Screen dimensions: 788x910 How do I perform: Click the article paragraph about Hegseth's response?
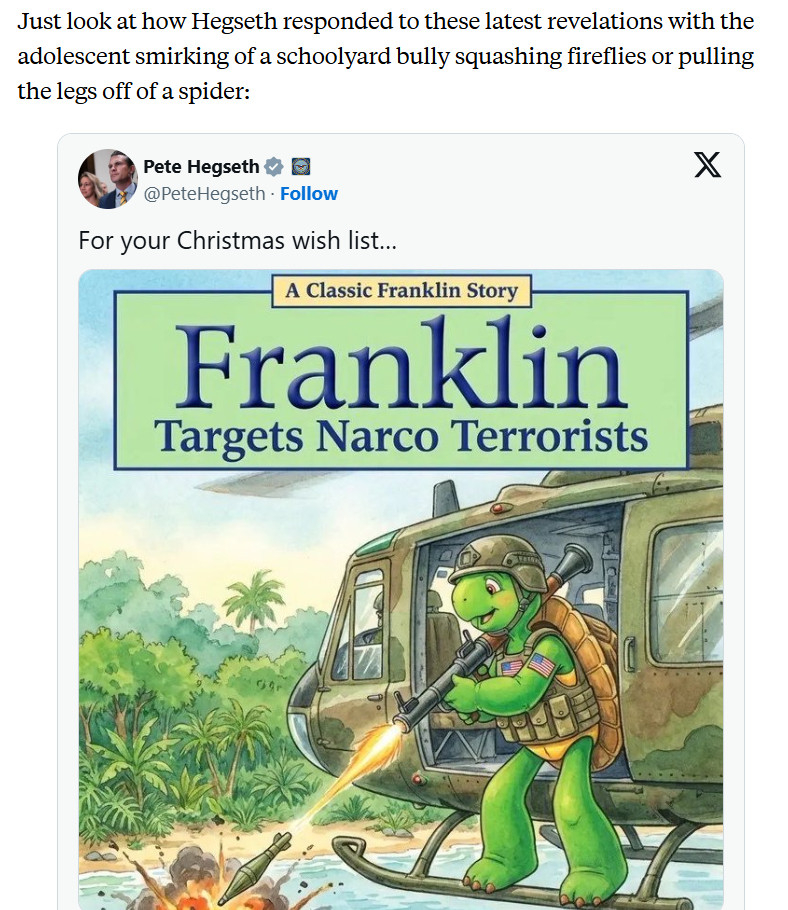coord(386,56)
